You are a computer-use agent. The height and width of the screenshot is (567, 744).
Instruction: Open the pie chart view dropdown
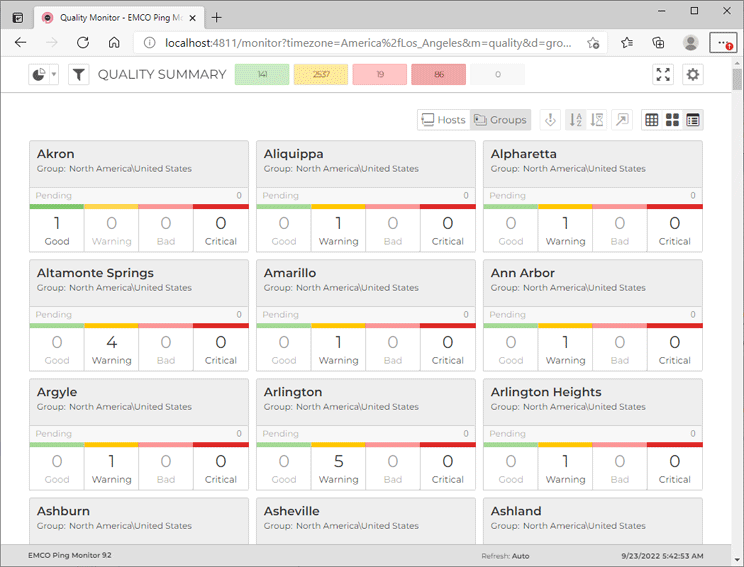[43, 75]
